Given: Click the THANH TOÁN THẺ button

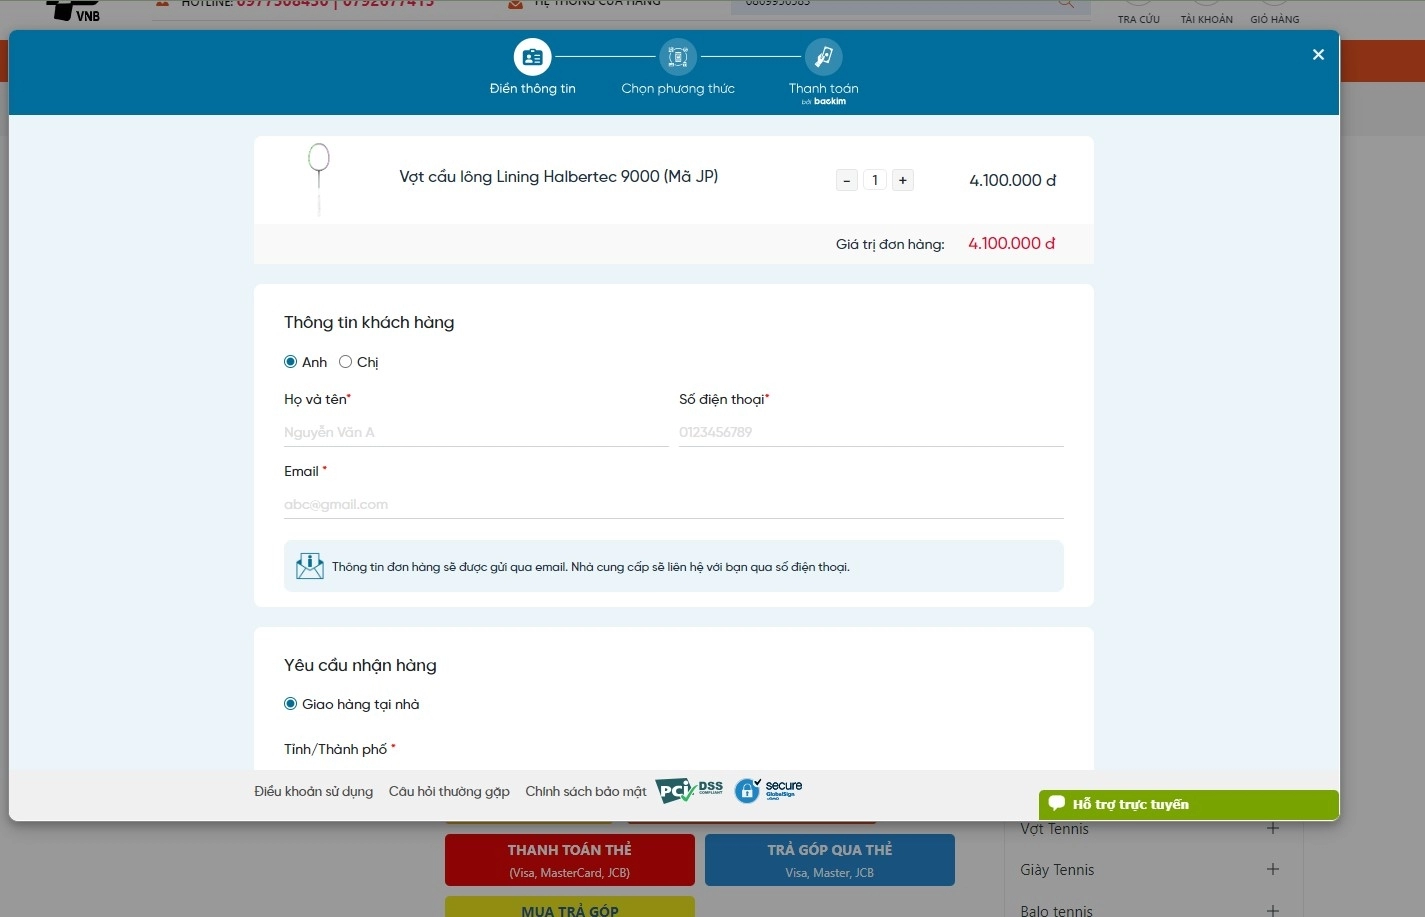Looking at the screenshot, I should 570,860.
